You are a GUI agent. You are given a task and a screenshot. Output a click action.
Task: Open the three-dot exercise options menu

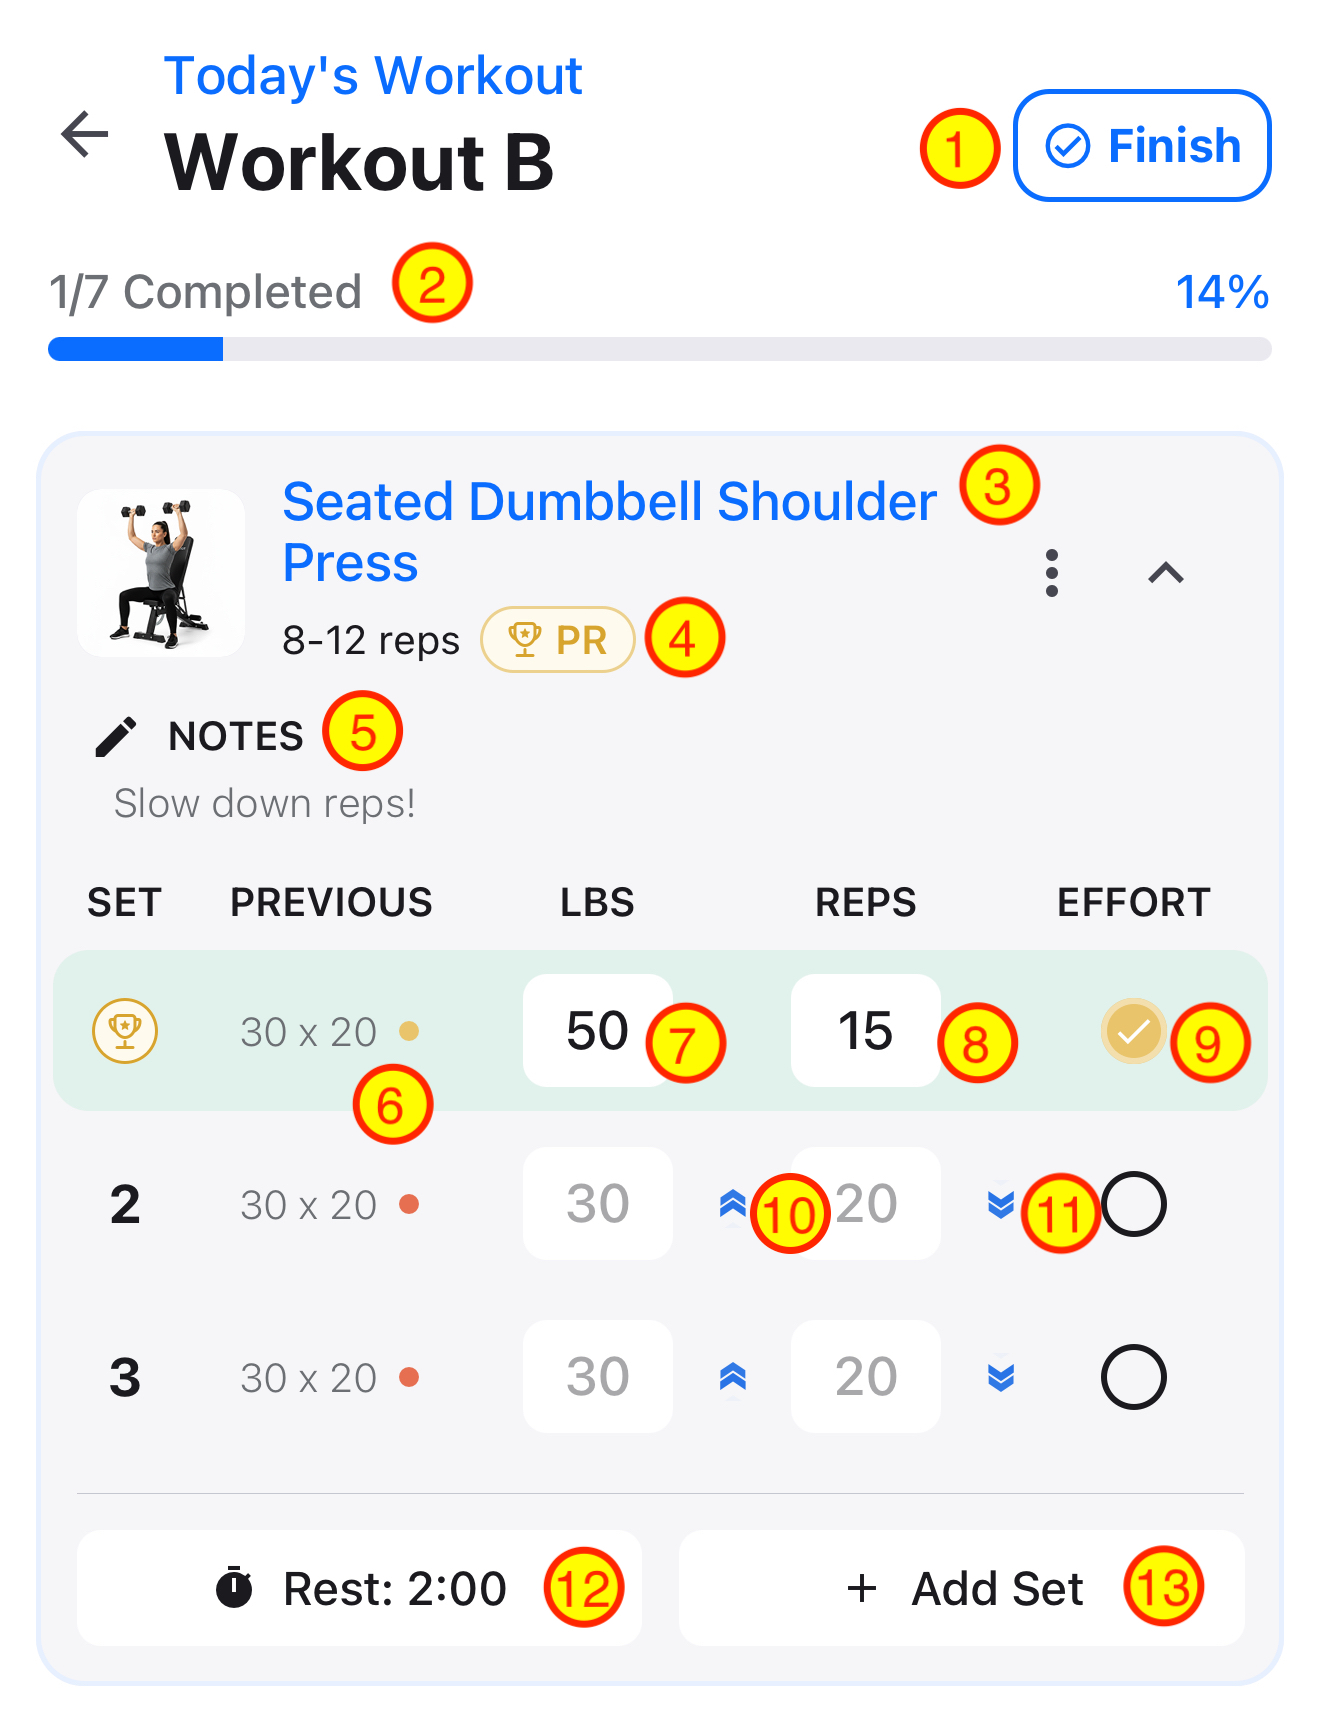[x=1051, y=573]
